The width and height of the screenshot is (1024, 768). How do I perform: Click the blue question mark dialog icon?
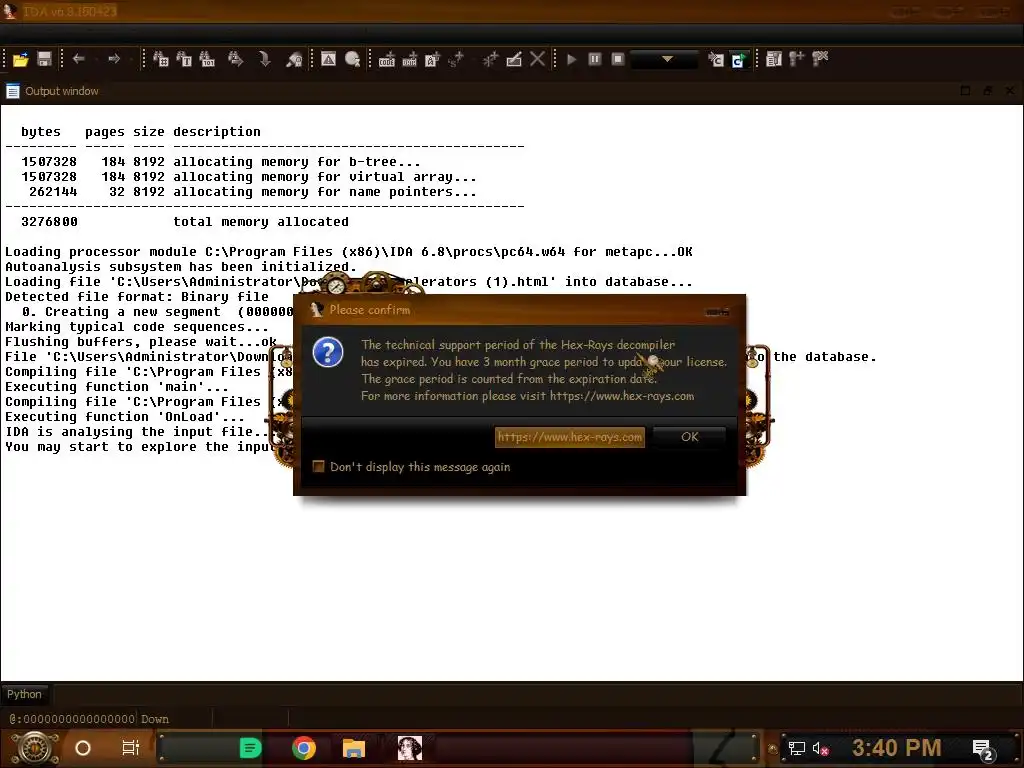[x=328, y=353]
